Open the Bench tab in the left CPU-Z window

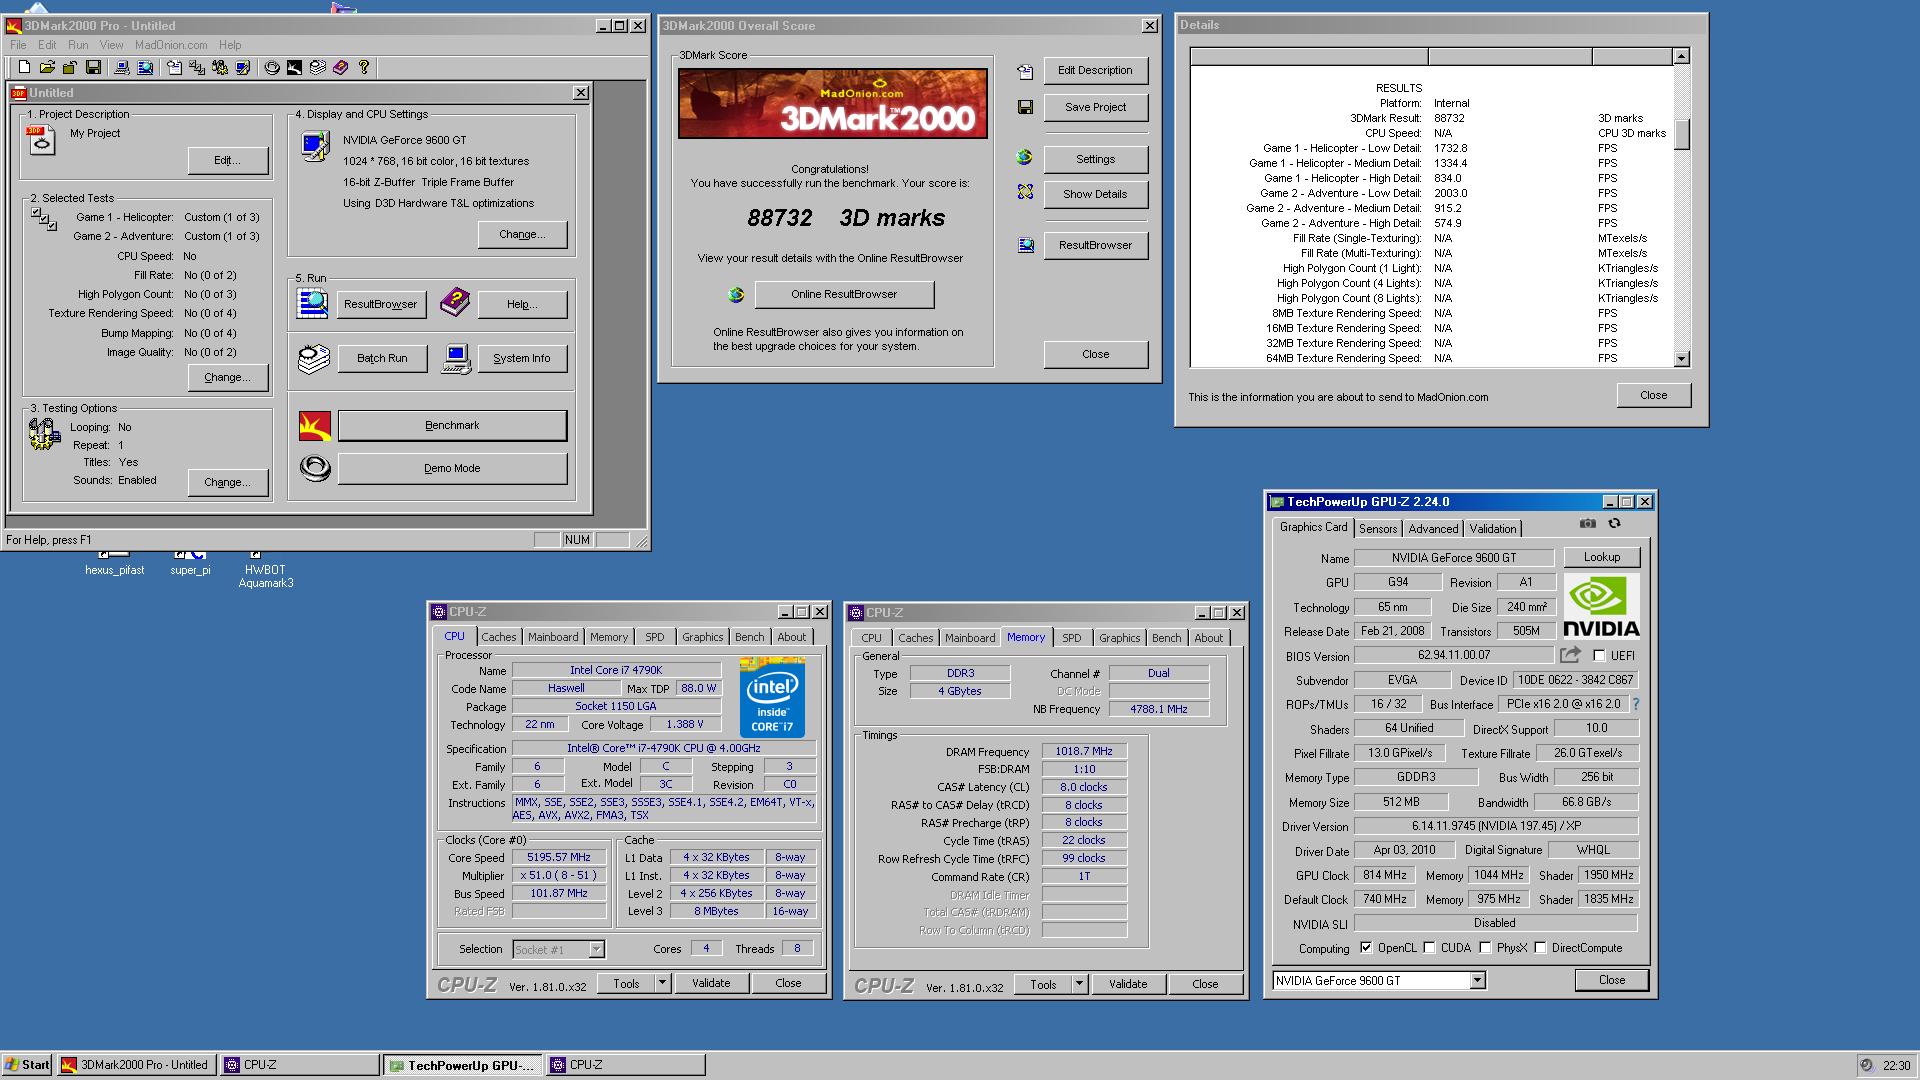749,637
